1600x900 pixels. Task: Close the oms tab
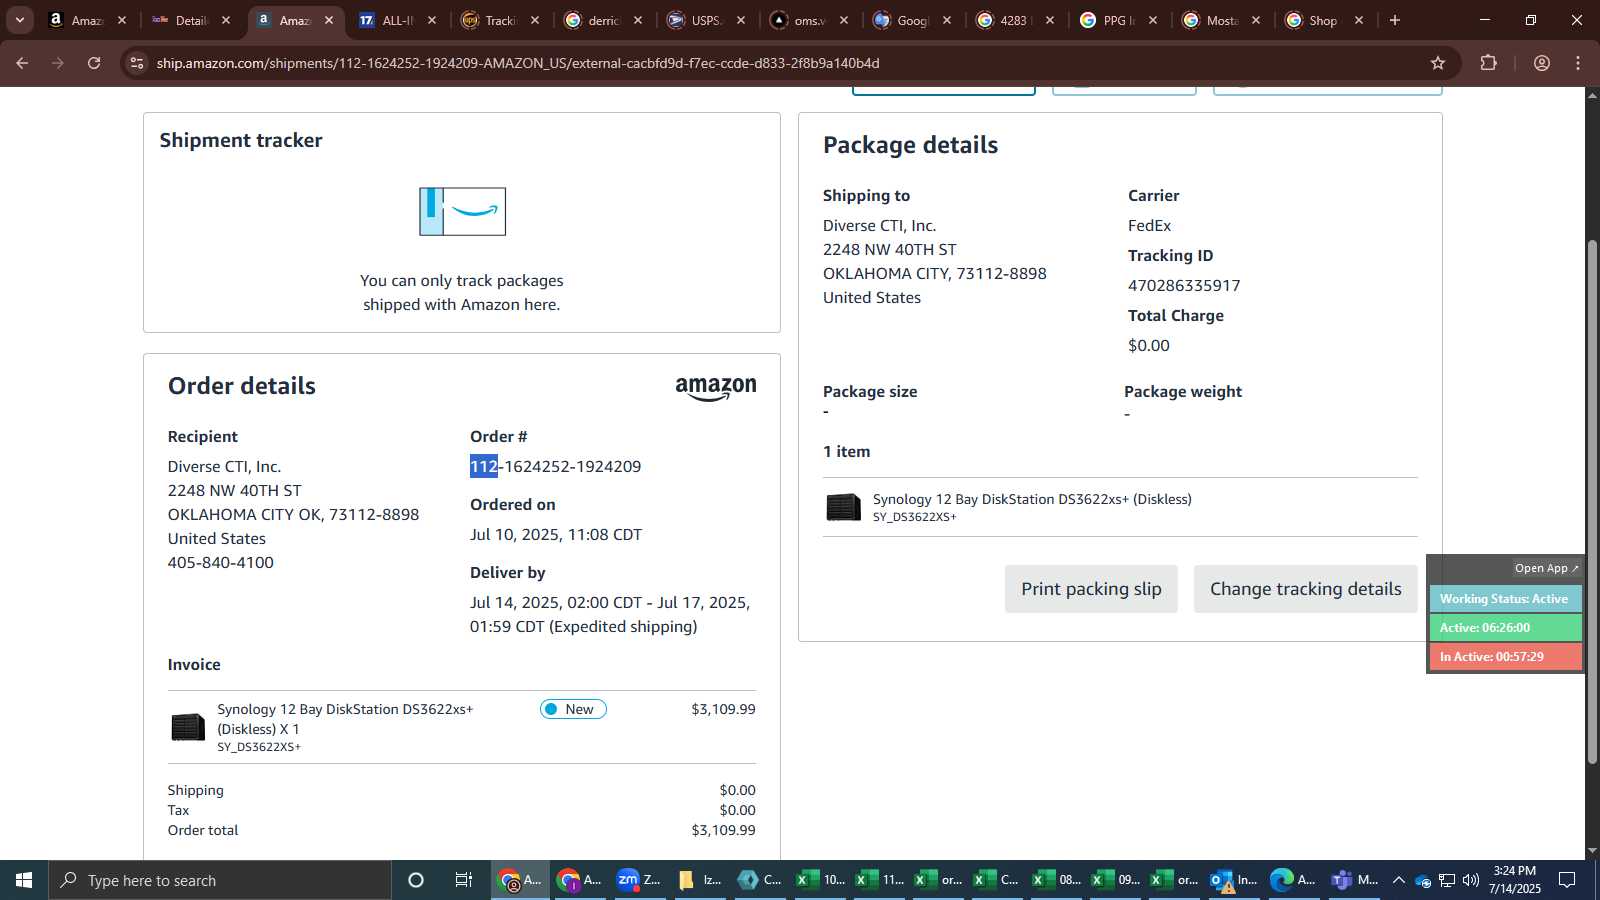point(844,20)
